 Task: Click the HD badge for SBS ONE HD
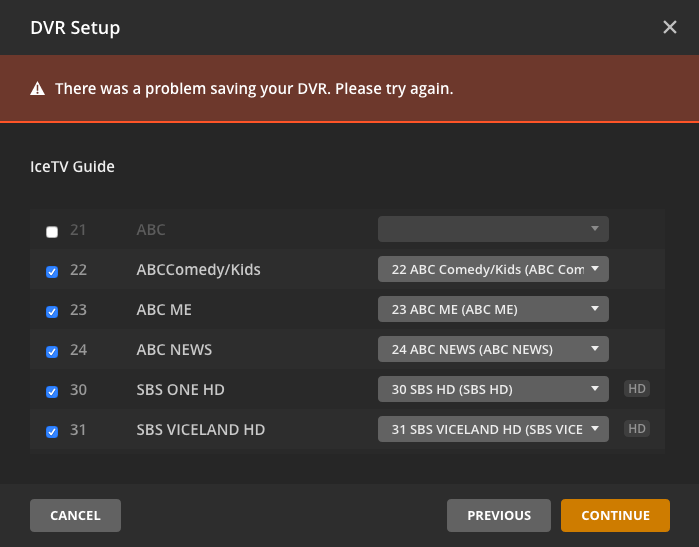[x=637, y=389]
